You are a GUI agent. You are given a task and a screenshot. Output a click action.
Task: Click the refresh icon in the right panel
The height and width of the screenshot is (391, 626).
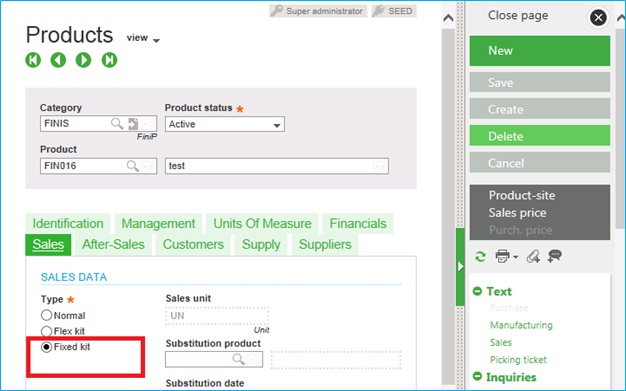pyautogui.click(x=480, y=256)
